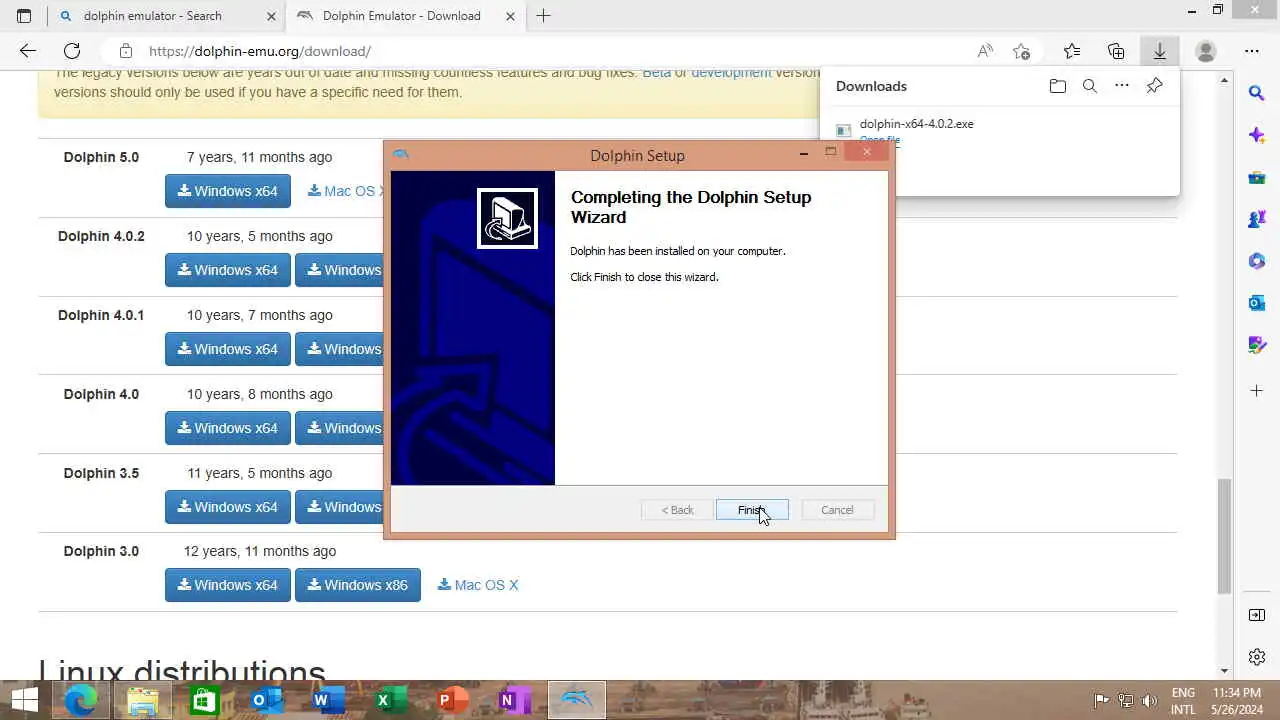Follow the development versions link

731,73
